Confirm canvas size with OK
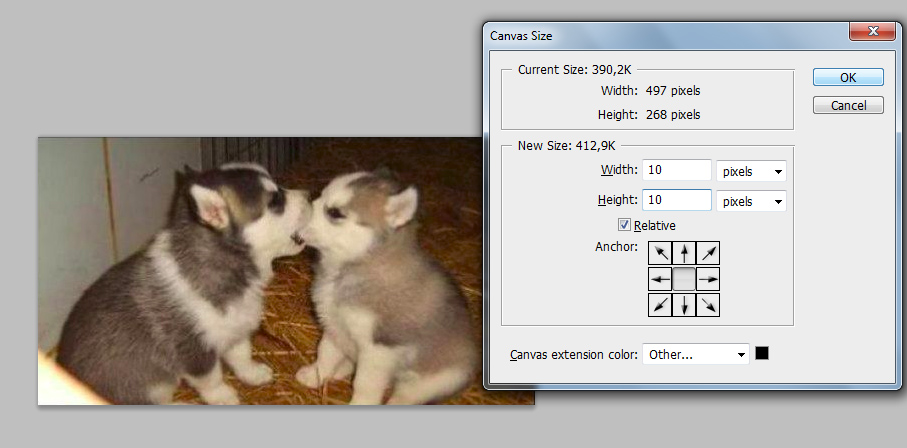 848,77
